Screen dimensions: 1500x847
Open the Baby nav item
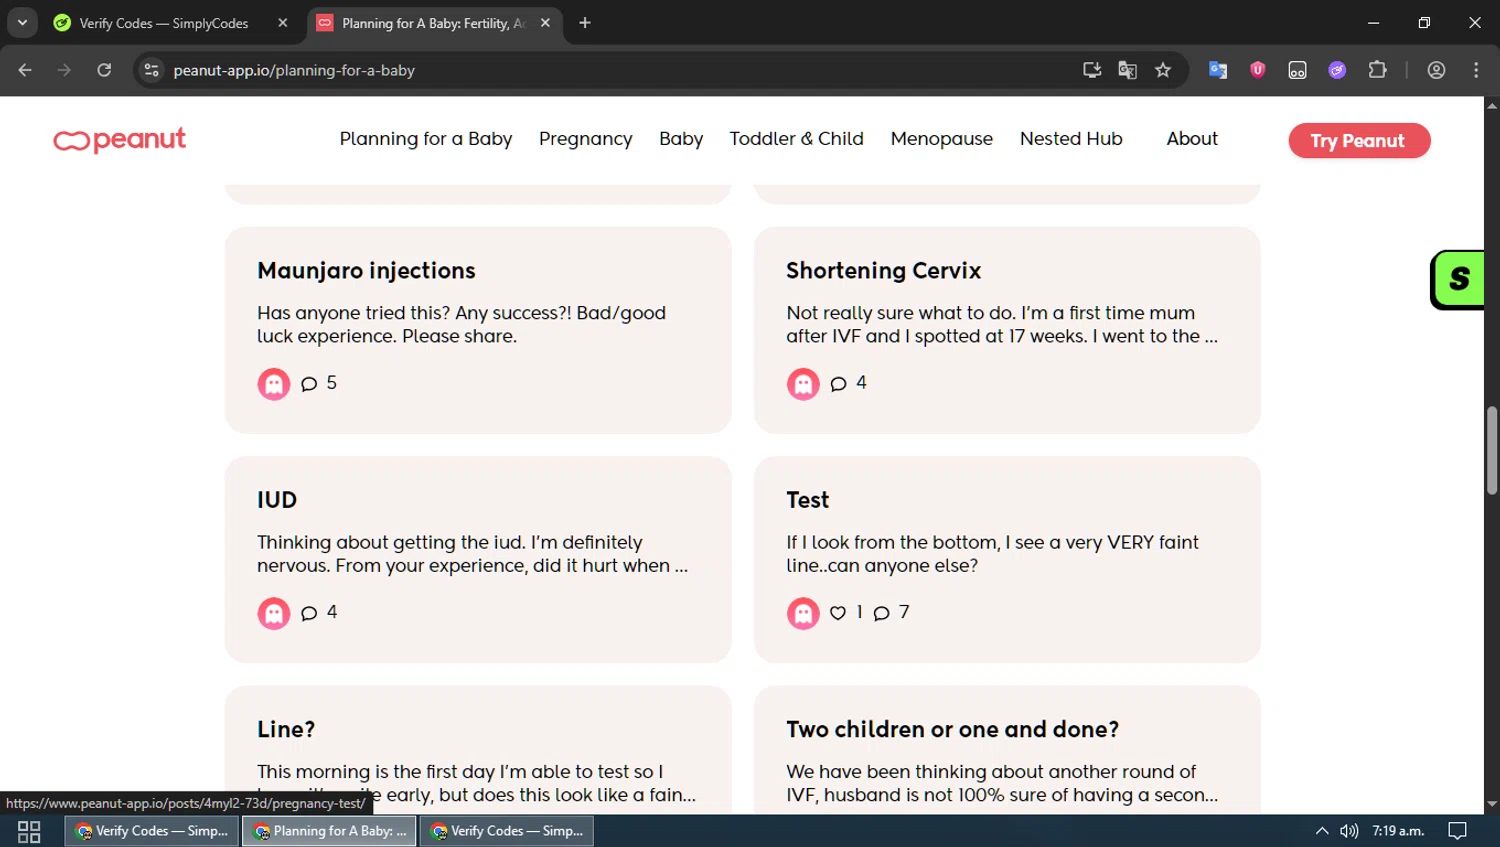click(x=681, y=139)
